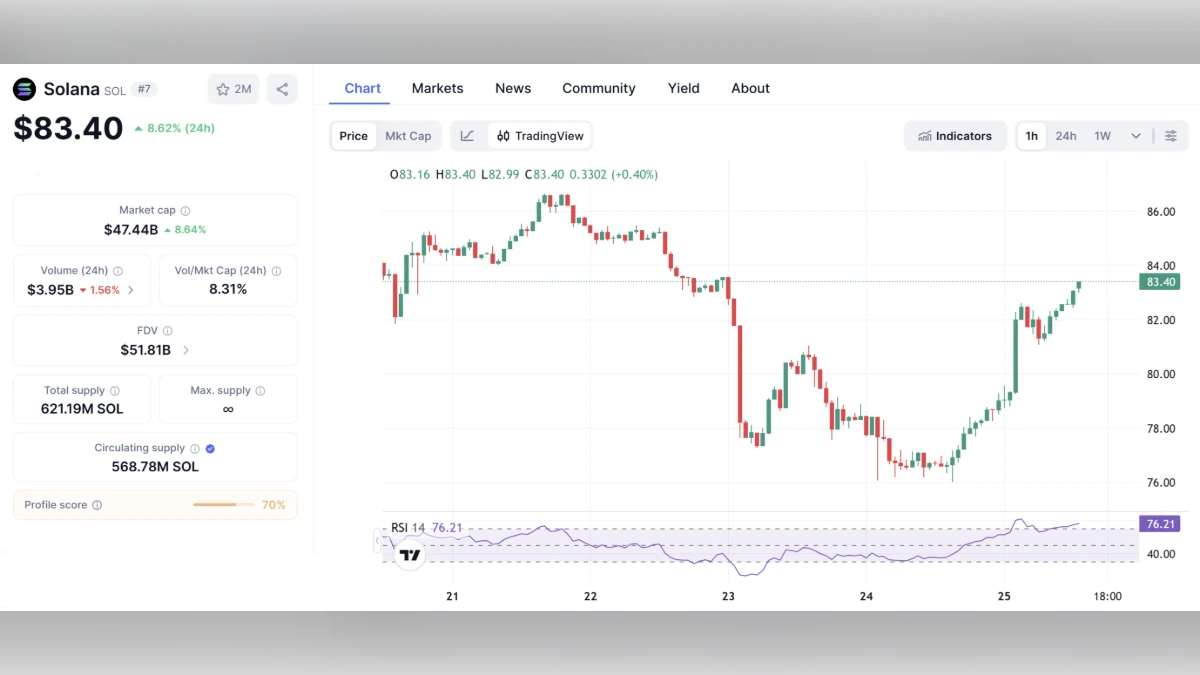Click the 2M watchlist star button
The width and height of the screenshot is (1200, 675).
point(232,89)
